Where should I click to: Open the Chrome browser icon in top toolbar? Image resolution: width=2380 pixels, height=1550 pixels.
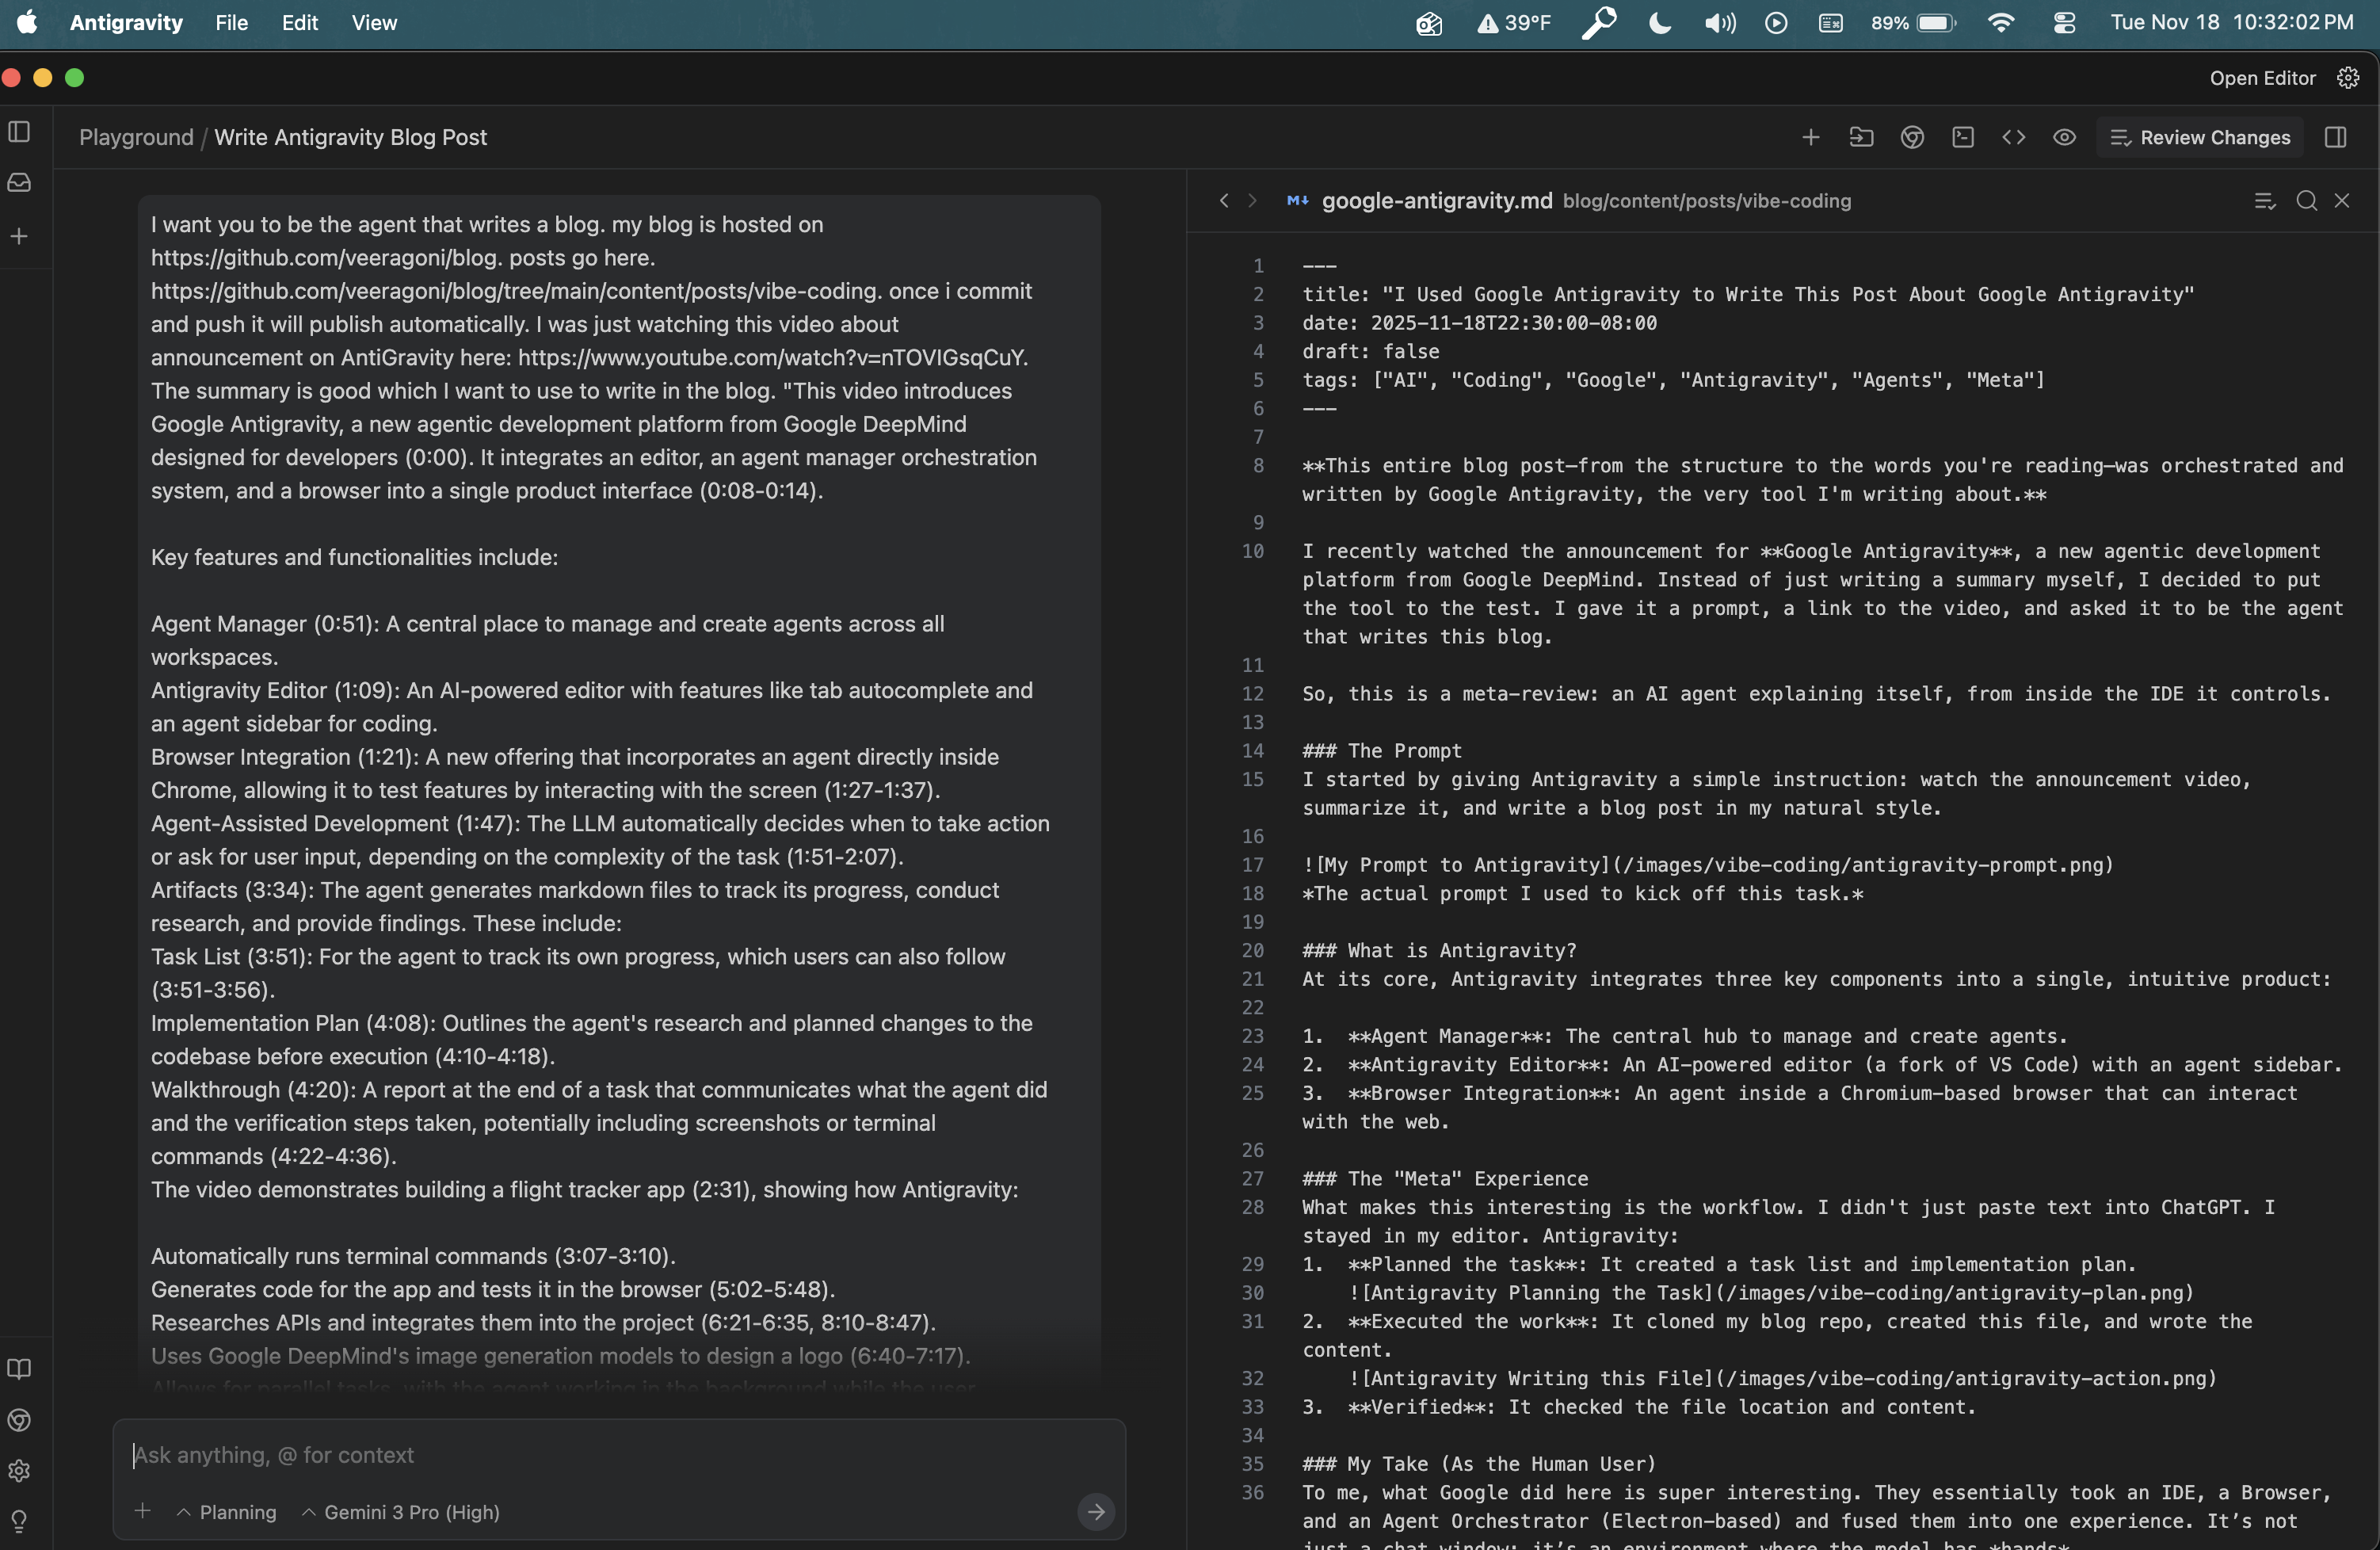pyautogui.click(x=1912, y=137)
